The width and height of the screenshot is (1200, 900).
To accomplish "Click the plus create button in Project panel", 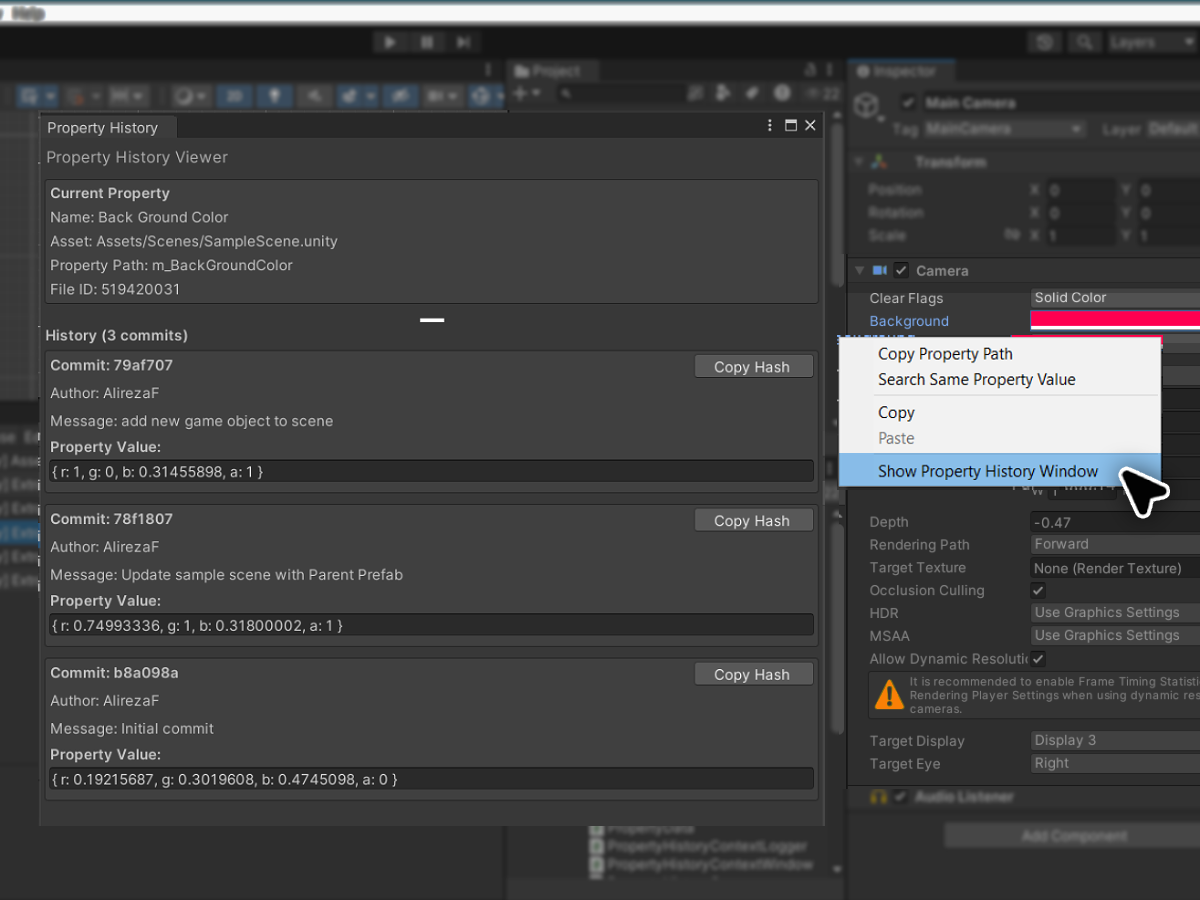I will click(x=520, y=93).
